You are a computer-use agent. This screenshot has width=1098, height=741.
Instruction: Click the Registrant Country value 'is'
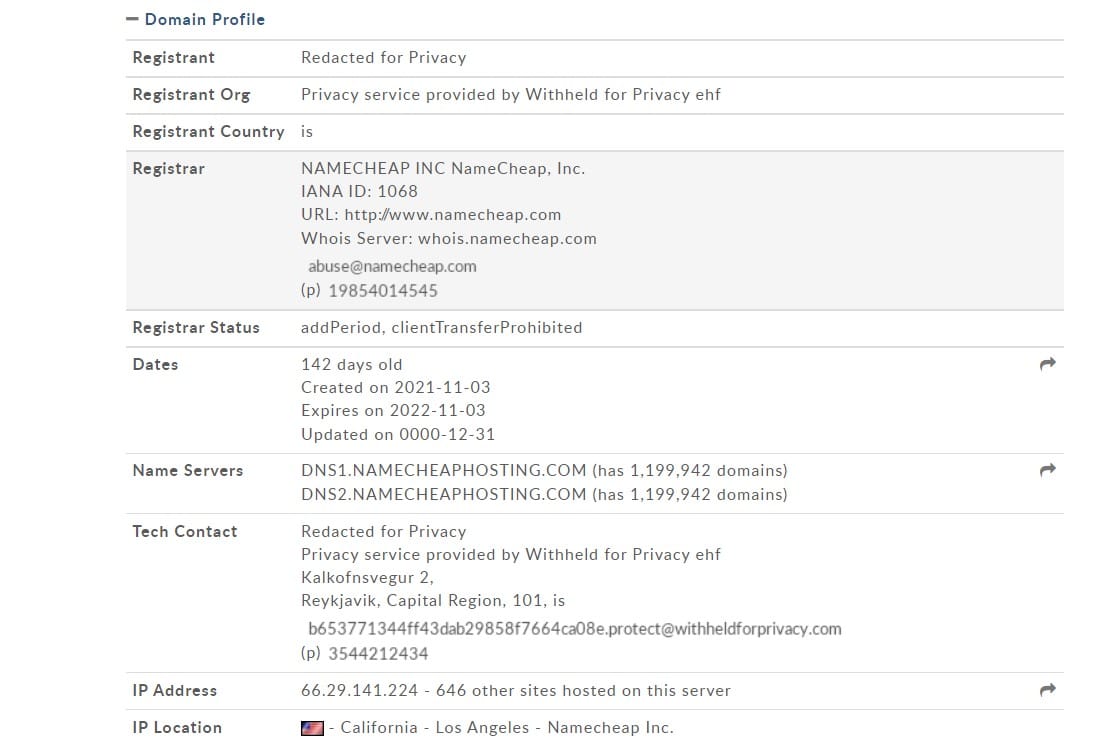point(307,132)
